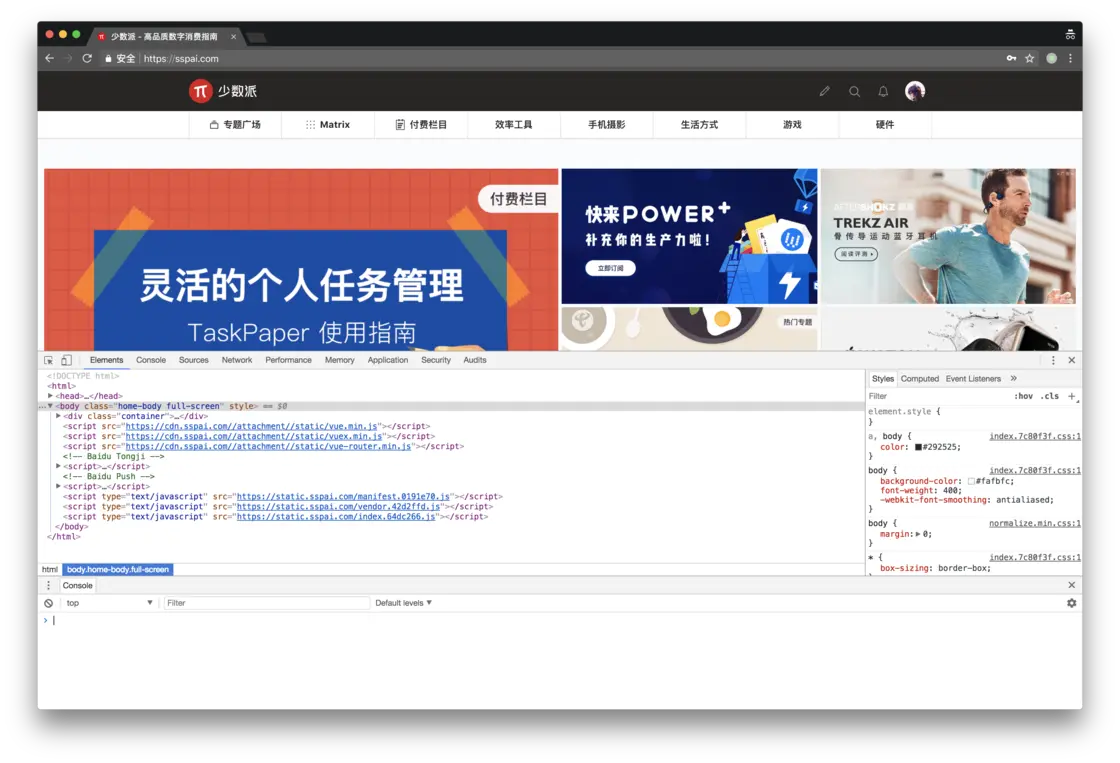Open Chrome's three-dot menu
This screenshot has height=763, width=1120.
[x=1070, y=59]
